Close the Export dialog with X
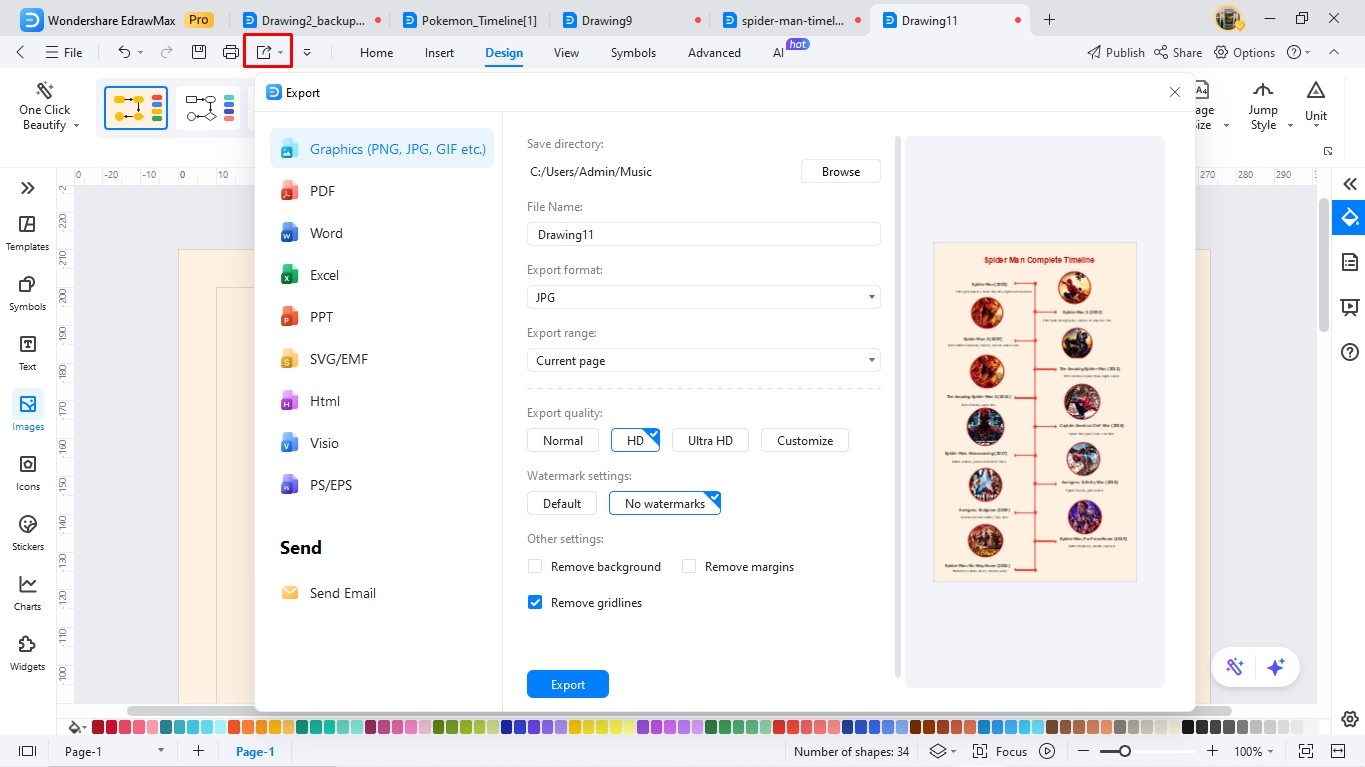1365x767 pixels. point(1175,92)
